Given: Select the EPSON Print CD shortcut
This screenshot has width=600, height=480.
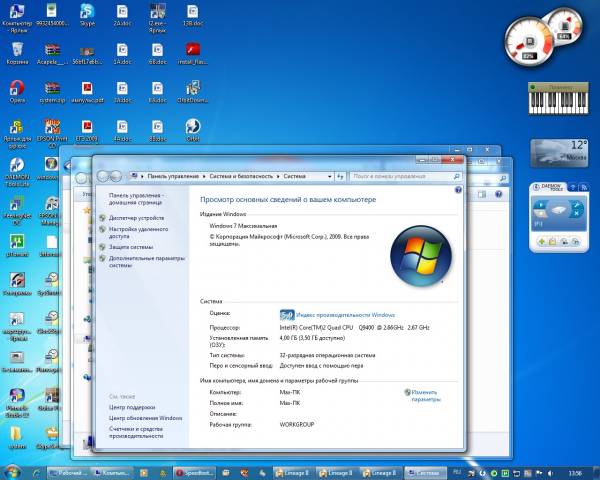Looking at the screenshot, I should click(52, 133).
